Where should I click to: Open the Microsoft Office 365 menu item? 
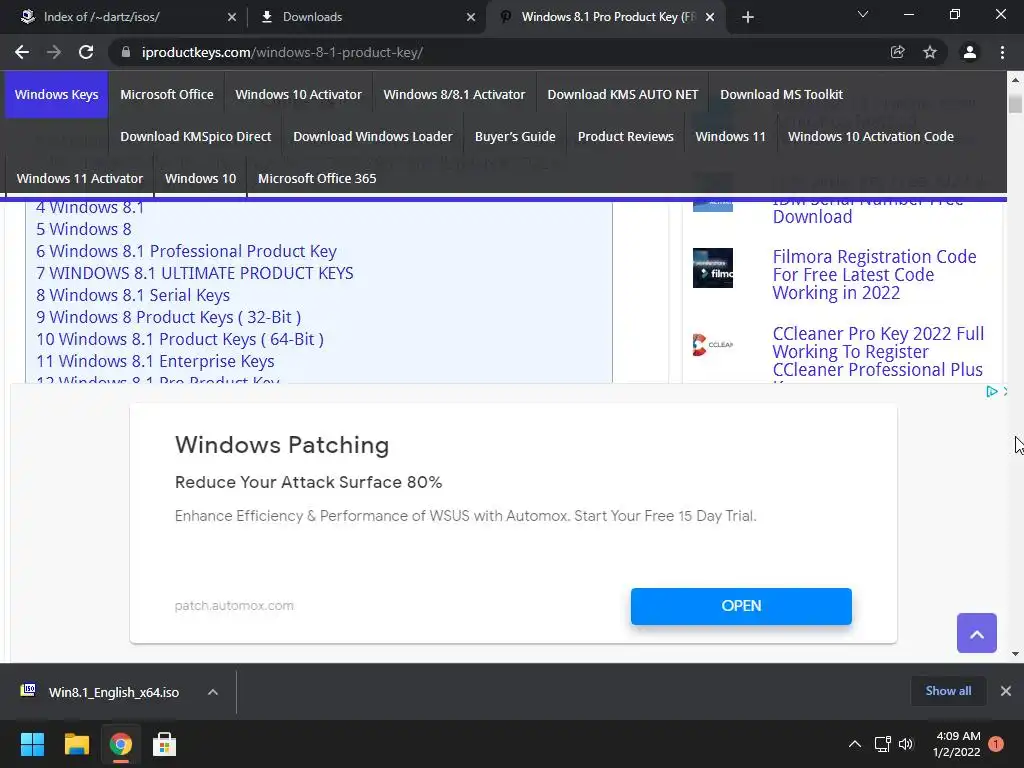(317, 178)
